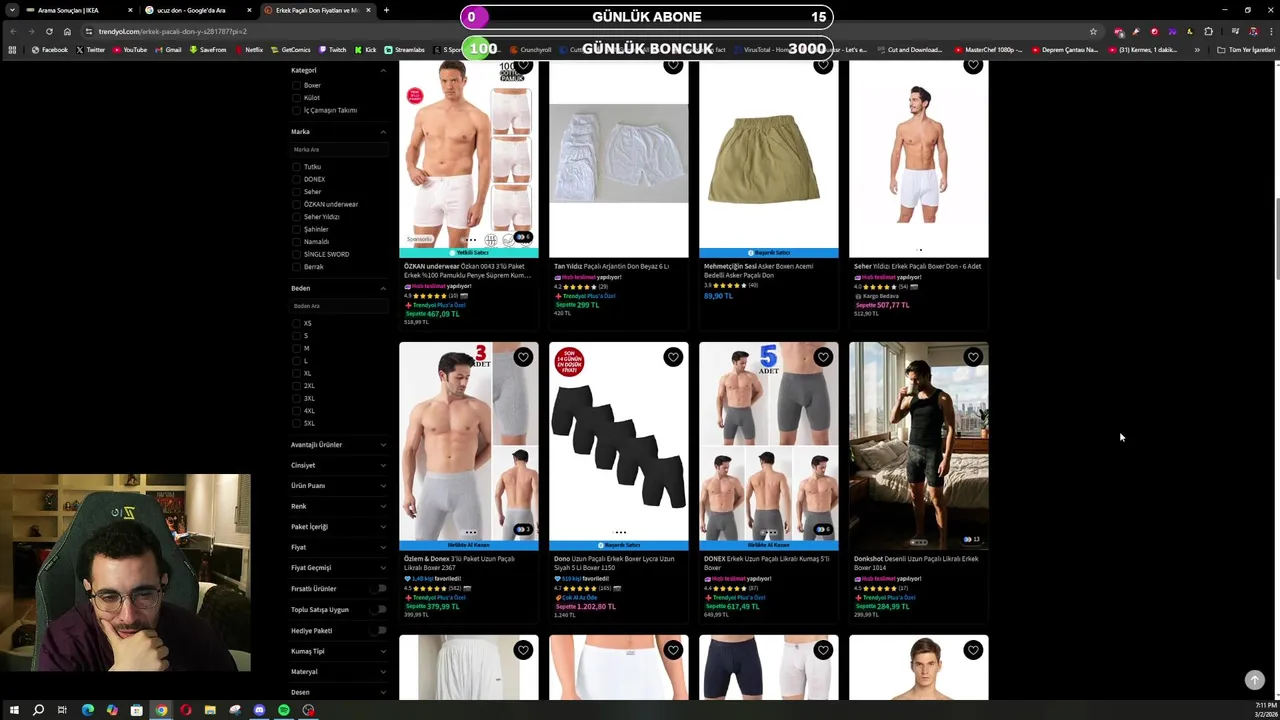1280x720 pixels.
Task: Favorite the Donkshot patterned boxer product
Action: (x=973, y=357)
